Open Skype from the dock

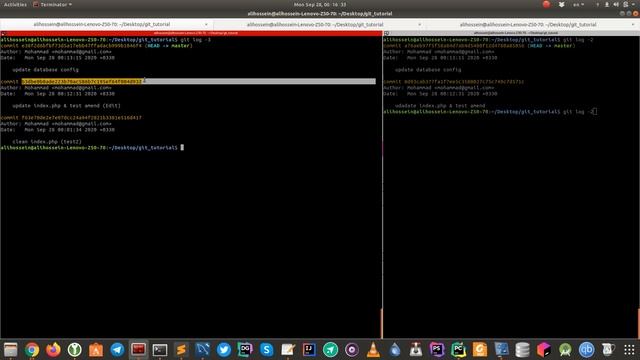pyautogui.click(x=267, y=349)
